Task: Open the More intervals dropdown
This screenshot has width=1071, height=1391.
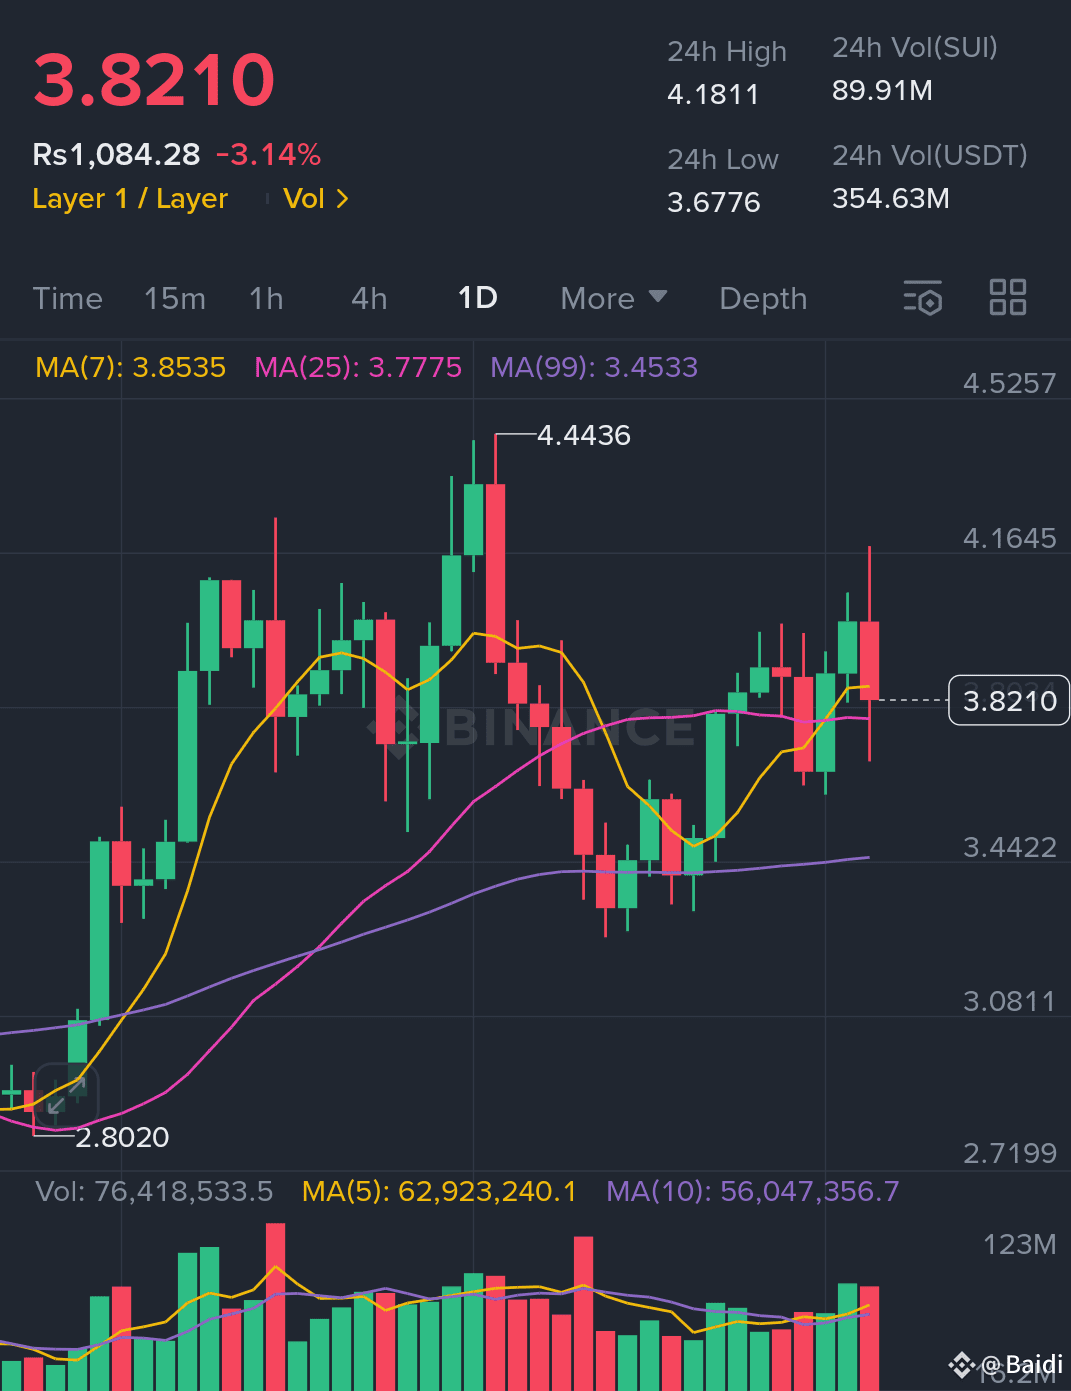Action: [613, 299]
